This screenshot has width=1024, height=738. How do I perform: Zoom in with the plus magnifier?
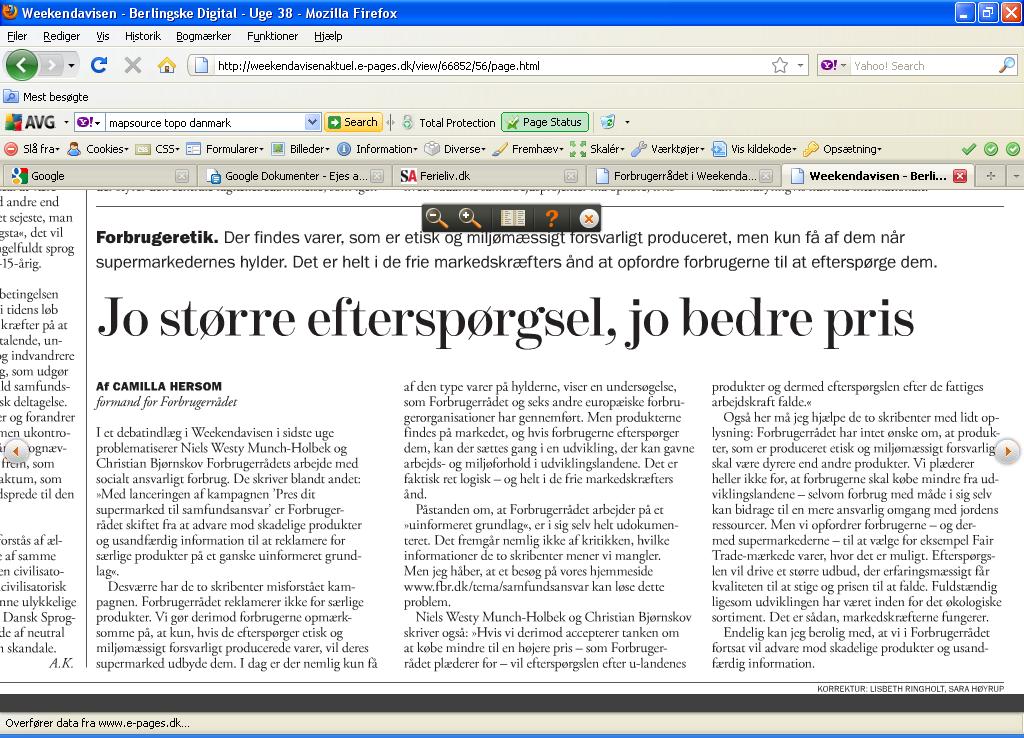pyautogui.click(x=470, y=218)
